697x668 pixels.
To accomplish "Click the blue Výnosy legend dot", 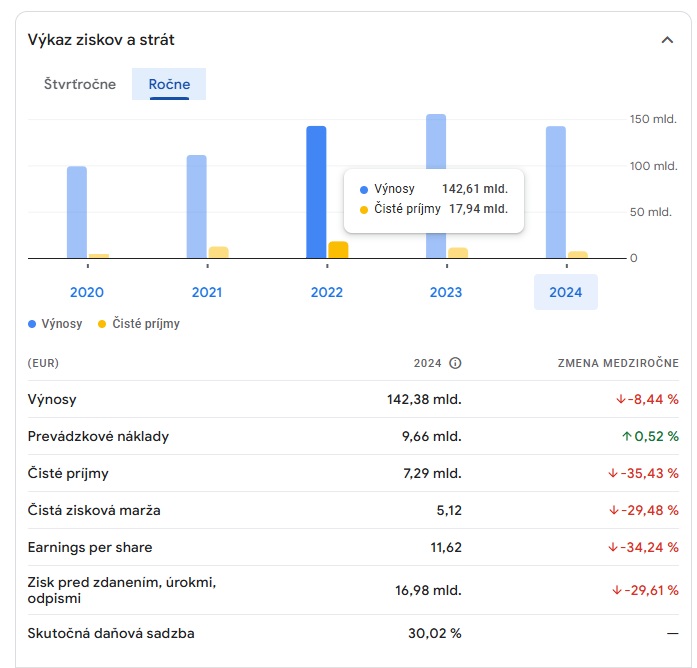I will (x=32, y=324).
